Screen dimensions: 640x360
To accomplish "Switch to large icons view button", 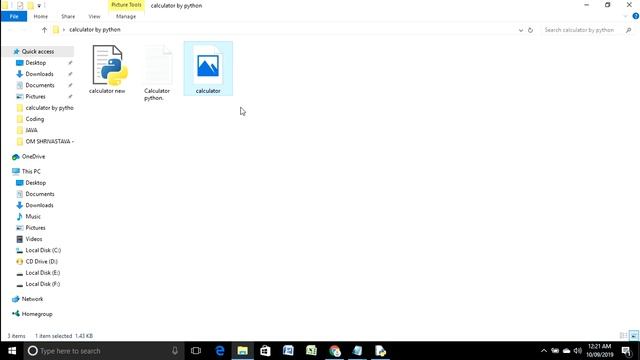I will pyautogui.click(x=633, y=336).
